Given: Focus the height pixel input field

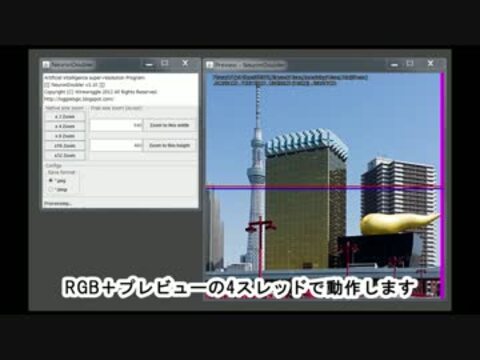Looking at the screenshot, I should (x=116, y=145).
